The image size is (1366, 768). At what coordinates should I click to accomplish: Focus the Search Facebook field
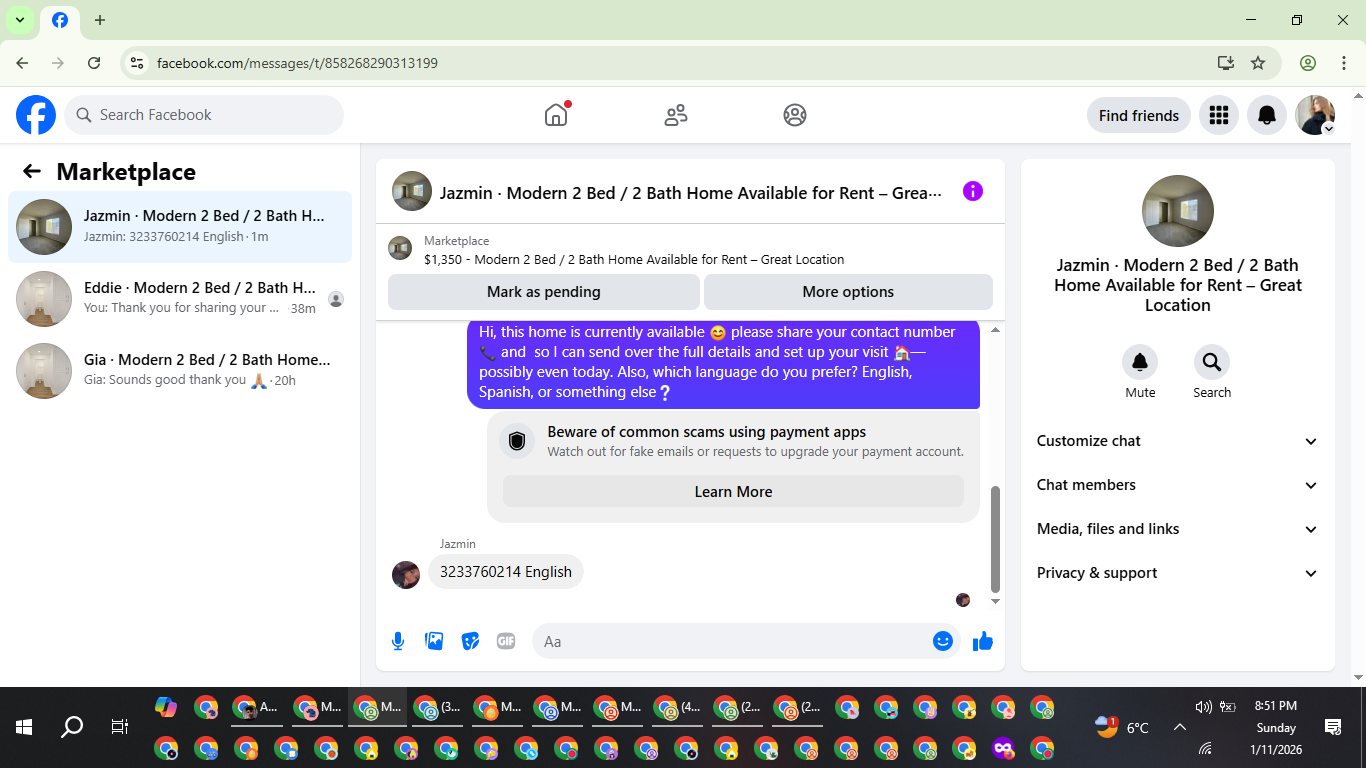pos(204,115)
